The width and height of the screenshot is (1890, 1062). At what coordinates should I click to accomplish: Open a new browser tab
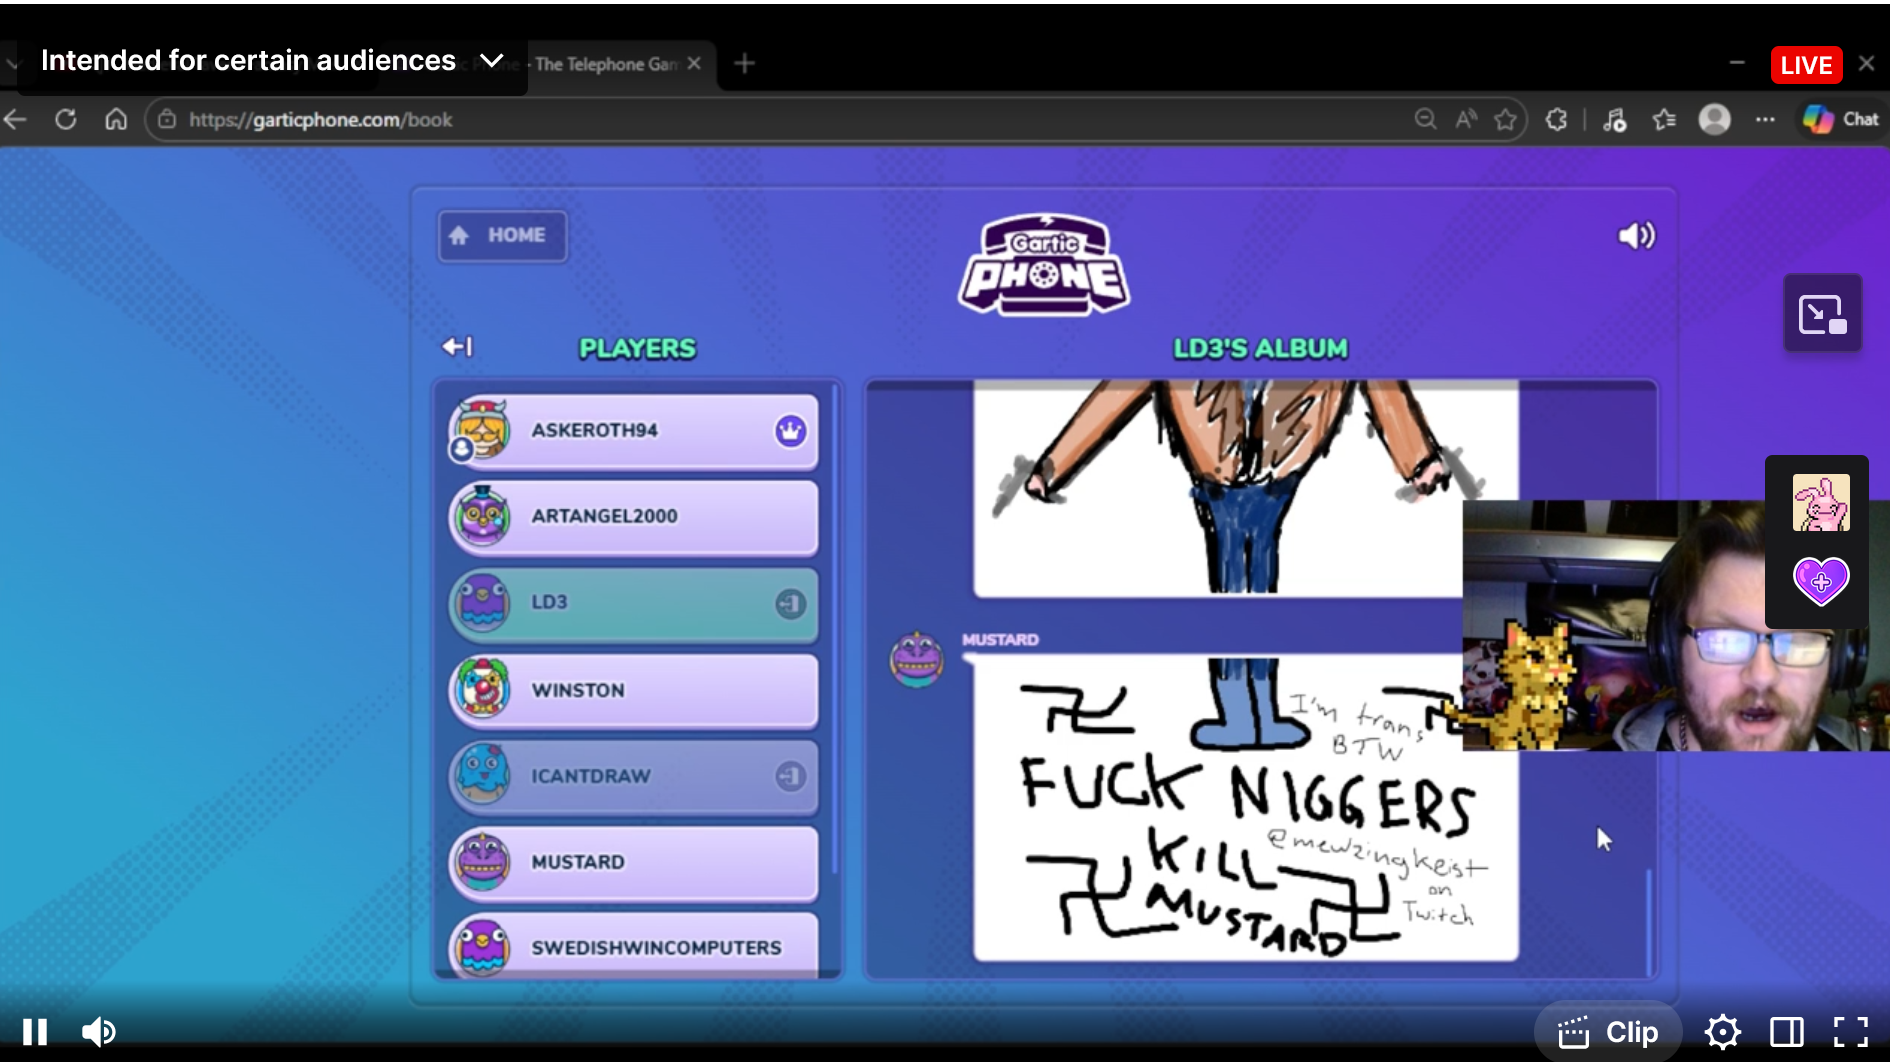point(744,64)
